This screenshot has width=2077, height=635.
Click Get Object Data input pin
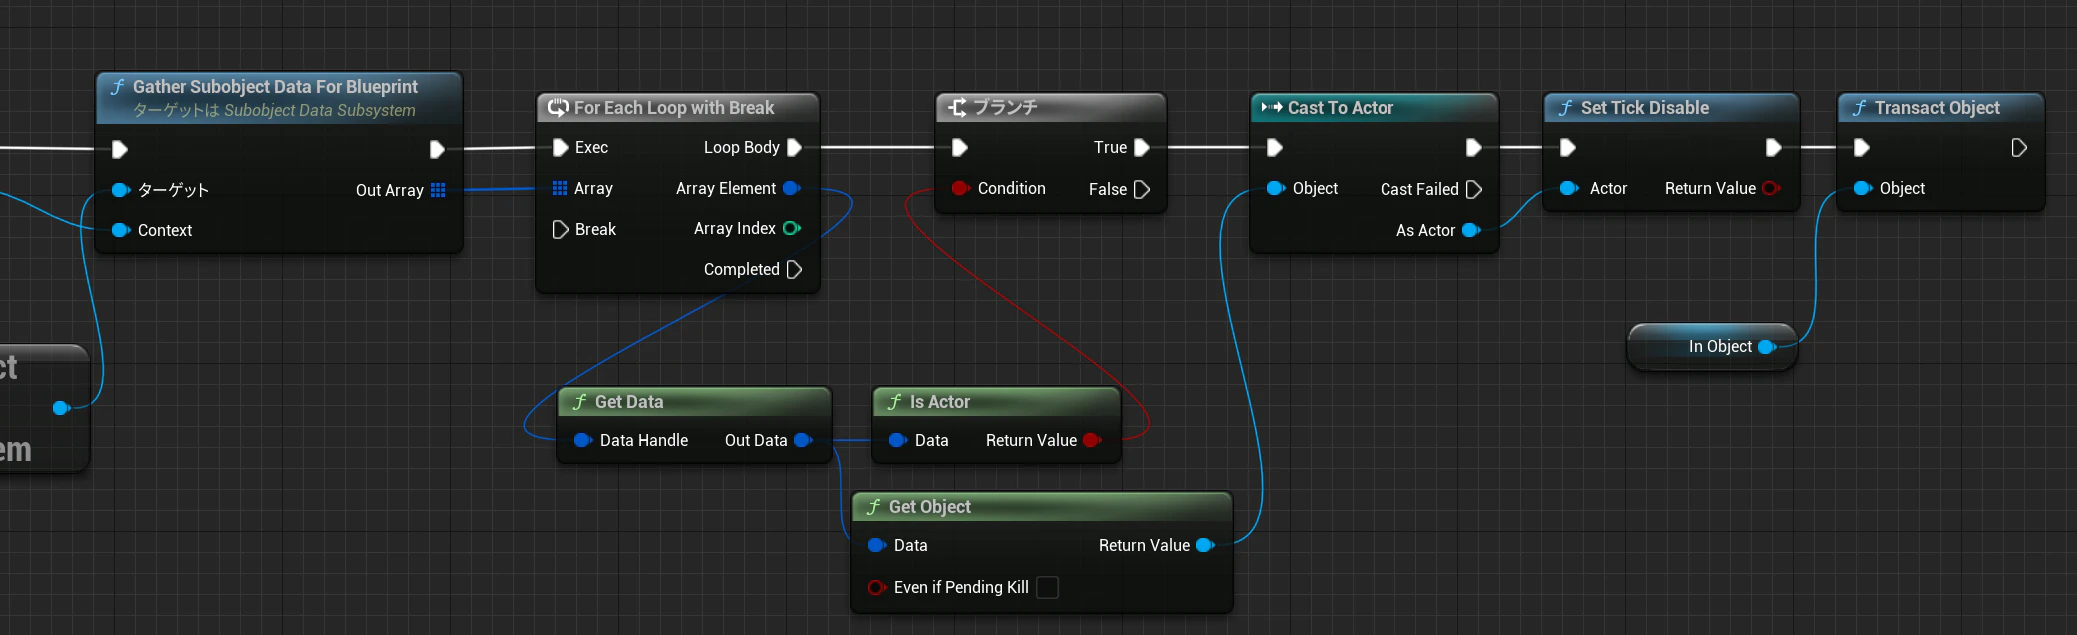877,545
